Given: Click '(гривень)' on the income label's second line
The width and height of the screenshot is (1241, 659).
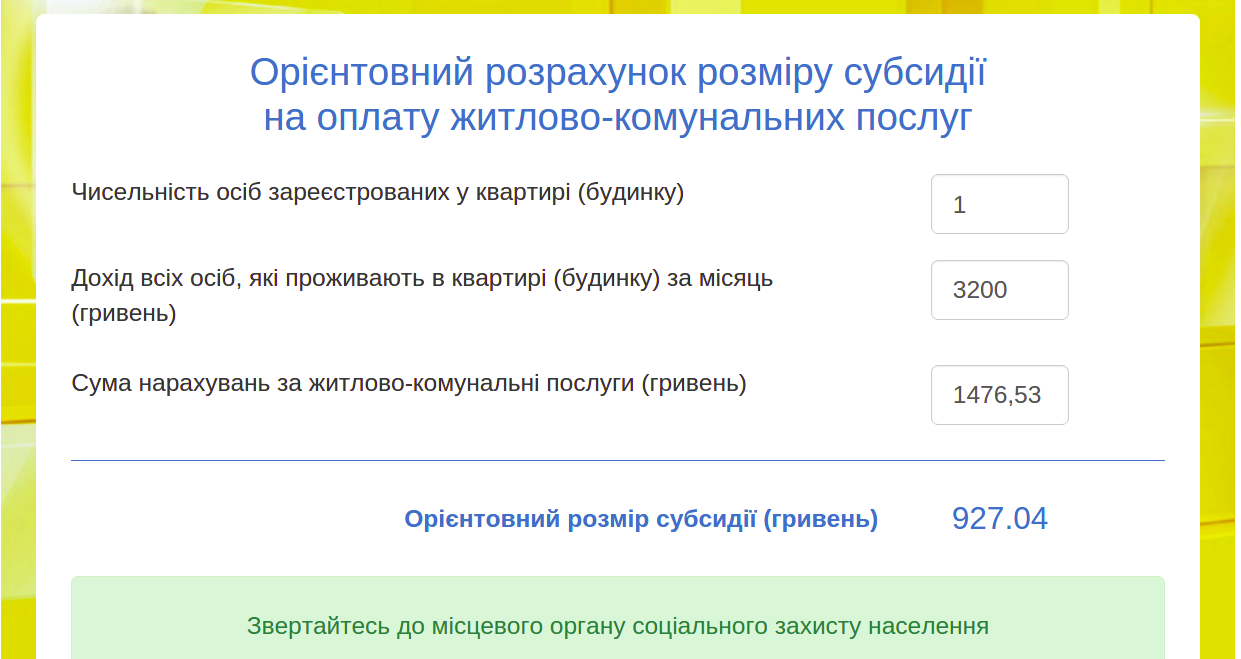Looking at the screenshot, I should [x=124, y=313].
